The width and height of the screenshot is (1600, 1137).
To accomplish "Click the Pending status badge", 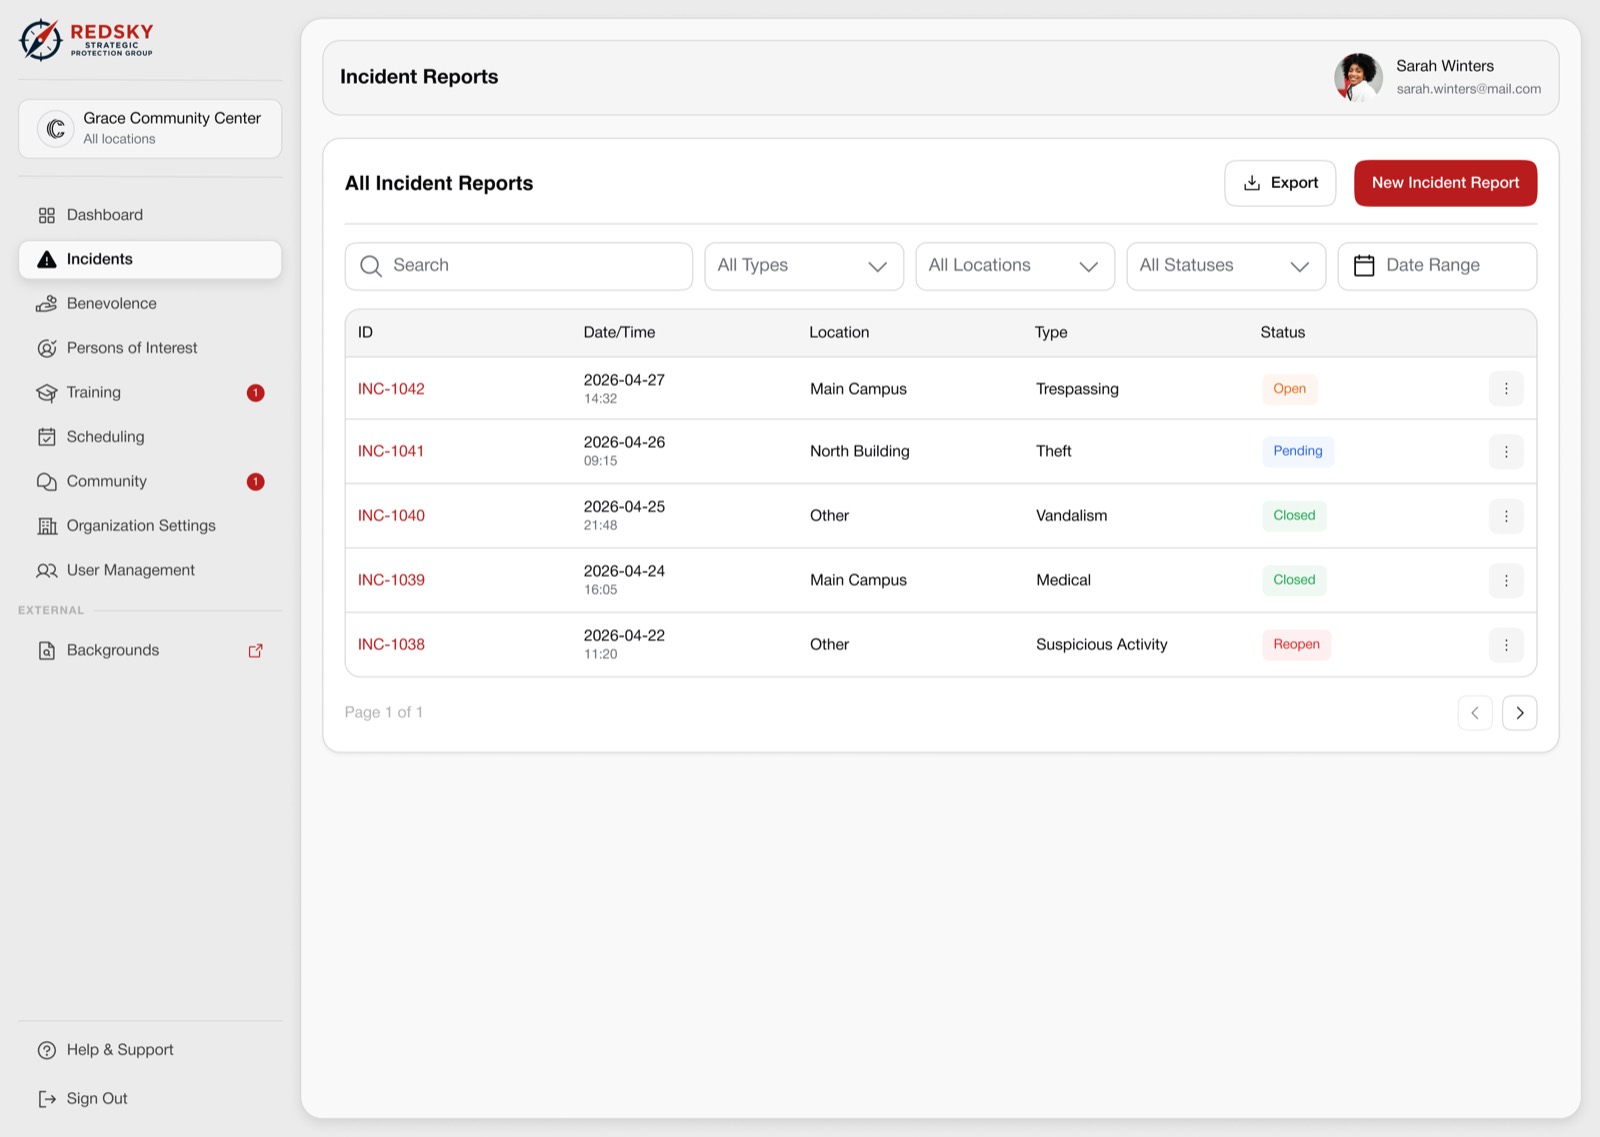I will (1297, 451).
